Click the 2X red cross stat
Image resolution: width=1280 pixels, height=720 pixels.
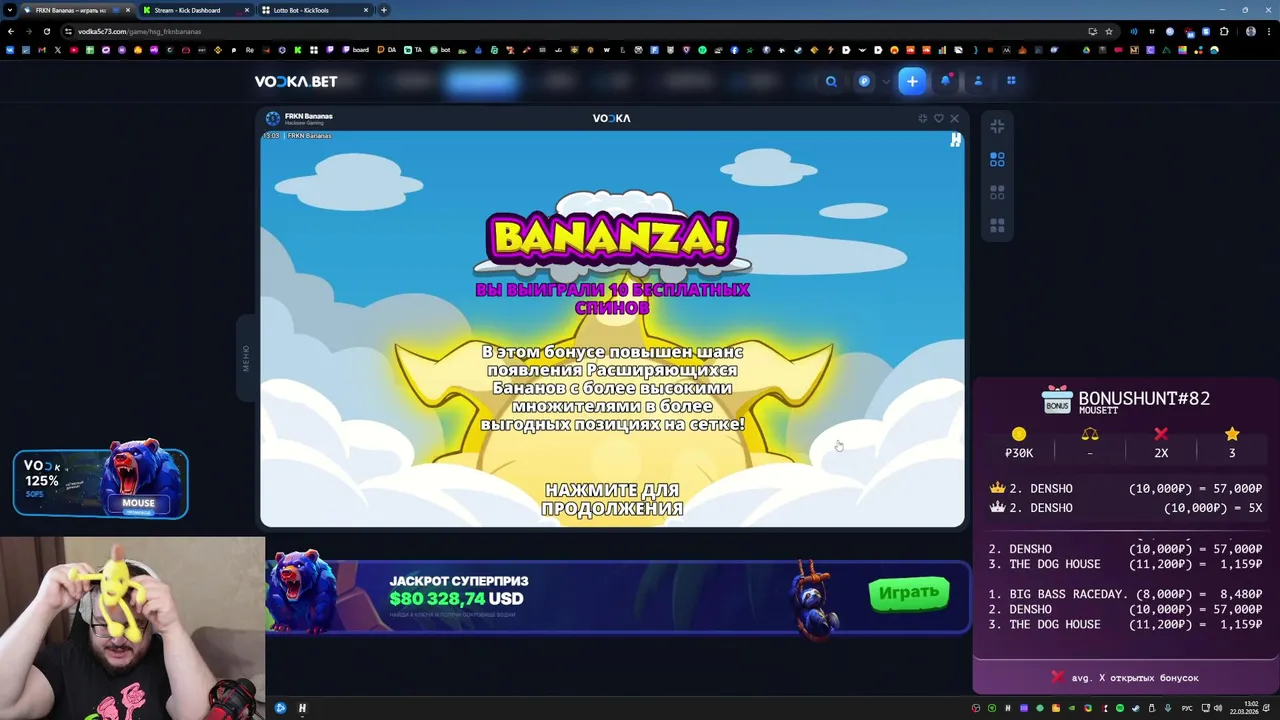1161,443
